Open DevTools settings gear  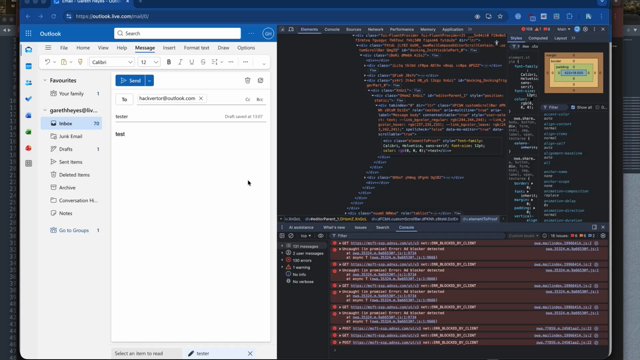point(586,29)
